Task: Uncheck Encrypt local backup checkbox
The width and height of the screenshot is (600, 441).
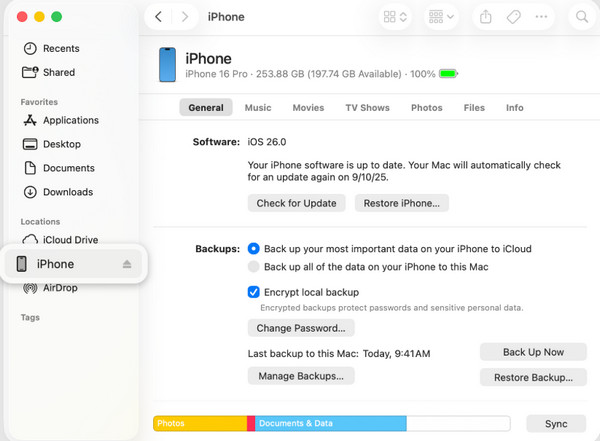Action: pyautogui.click(x=253, y=292)
